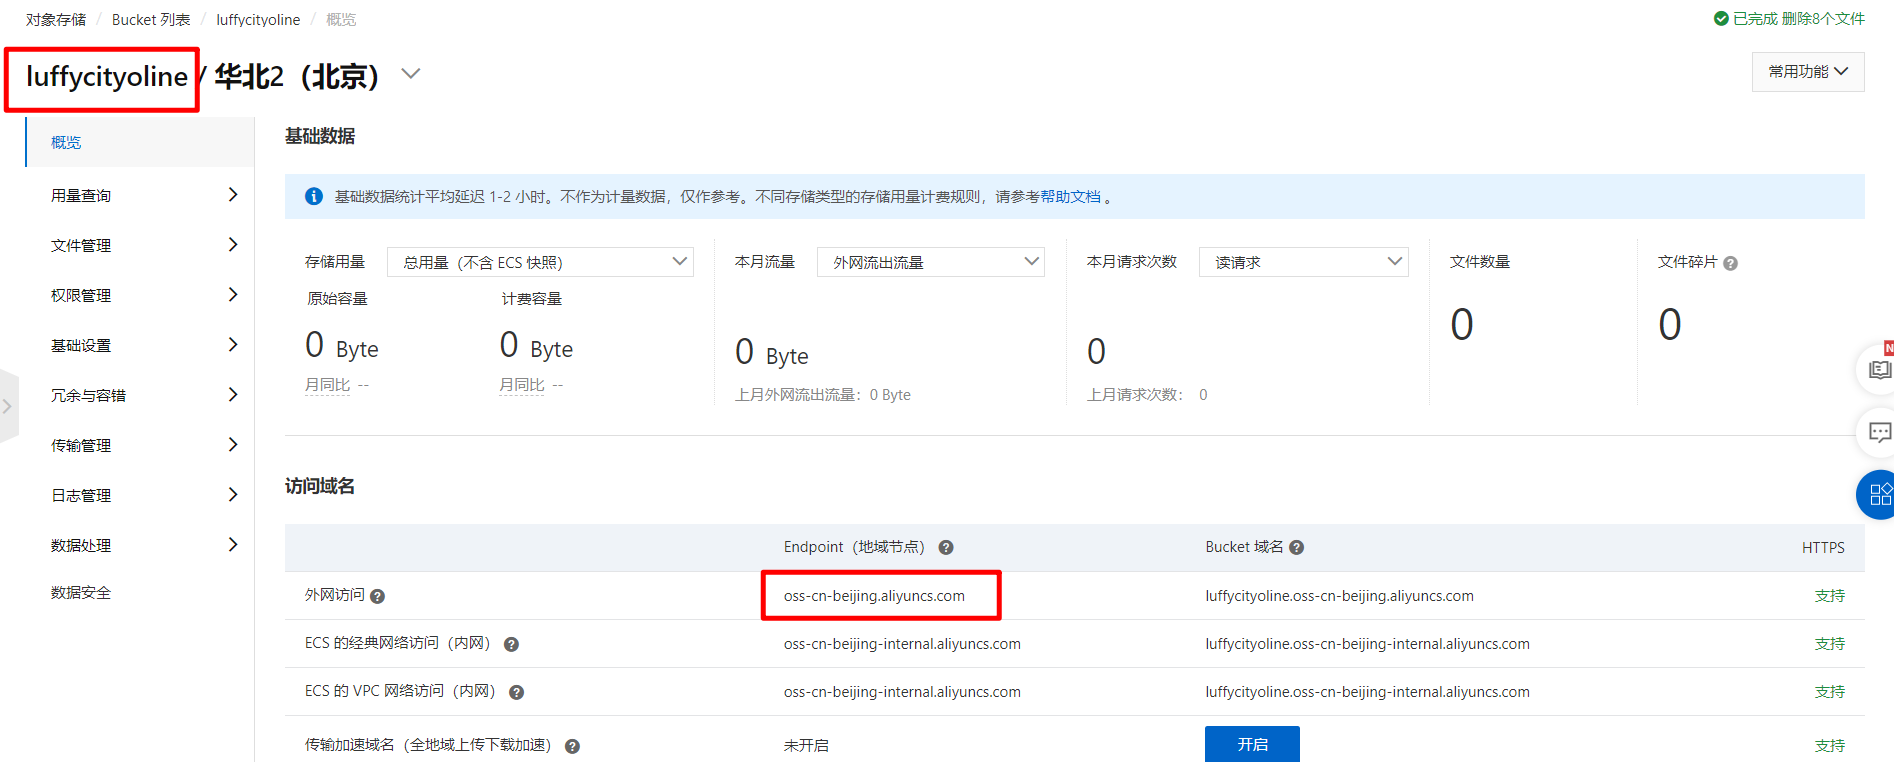Expand the region chevron next to 华北2（北京）
The height and width of the screenshot is (762, 1894).
(x=410, y=74)
